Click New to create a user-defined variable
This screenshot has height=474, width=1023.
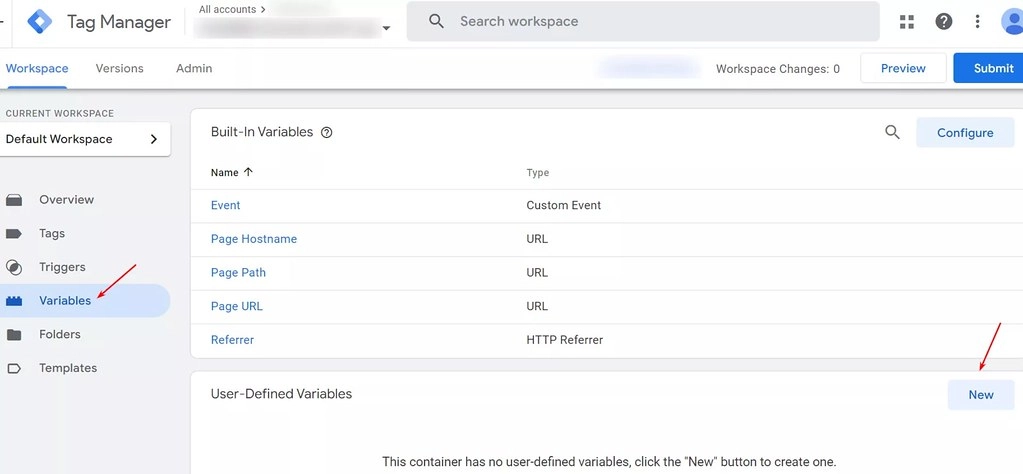pyautogui.click(x=980, y=394)
